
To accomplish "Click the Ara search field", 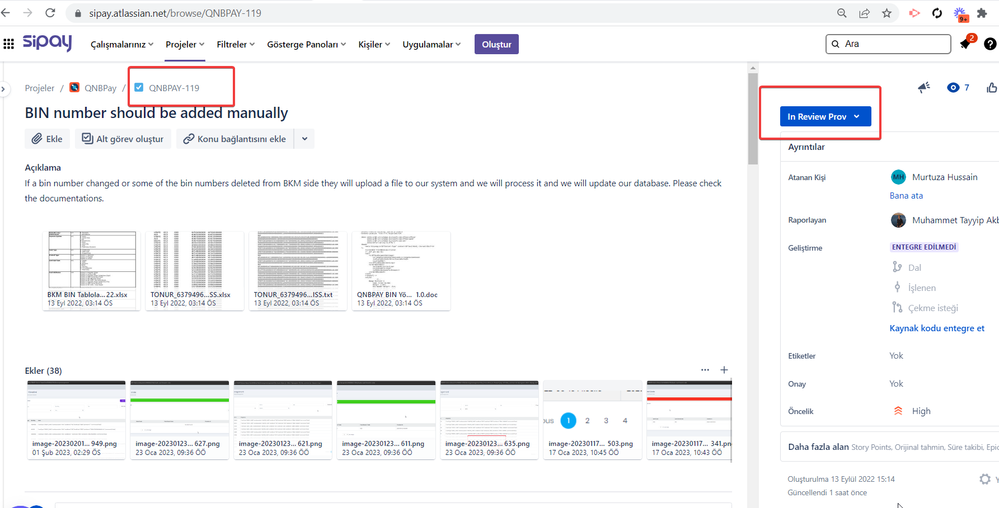I will tap(888, 44).
